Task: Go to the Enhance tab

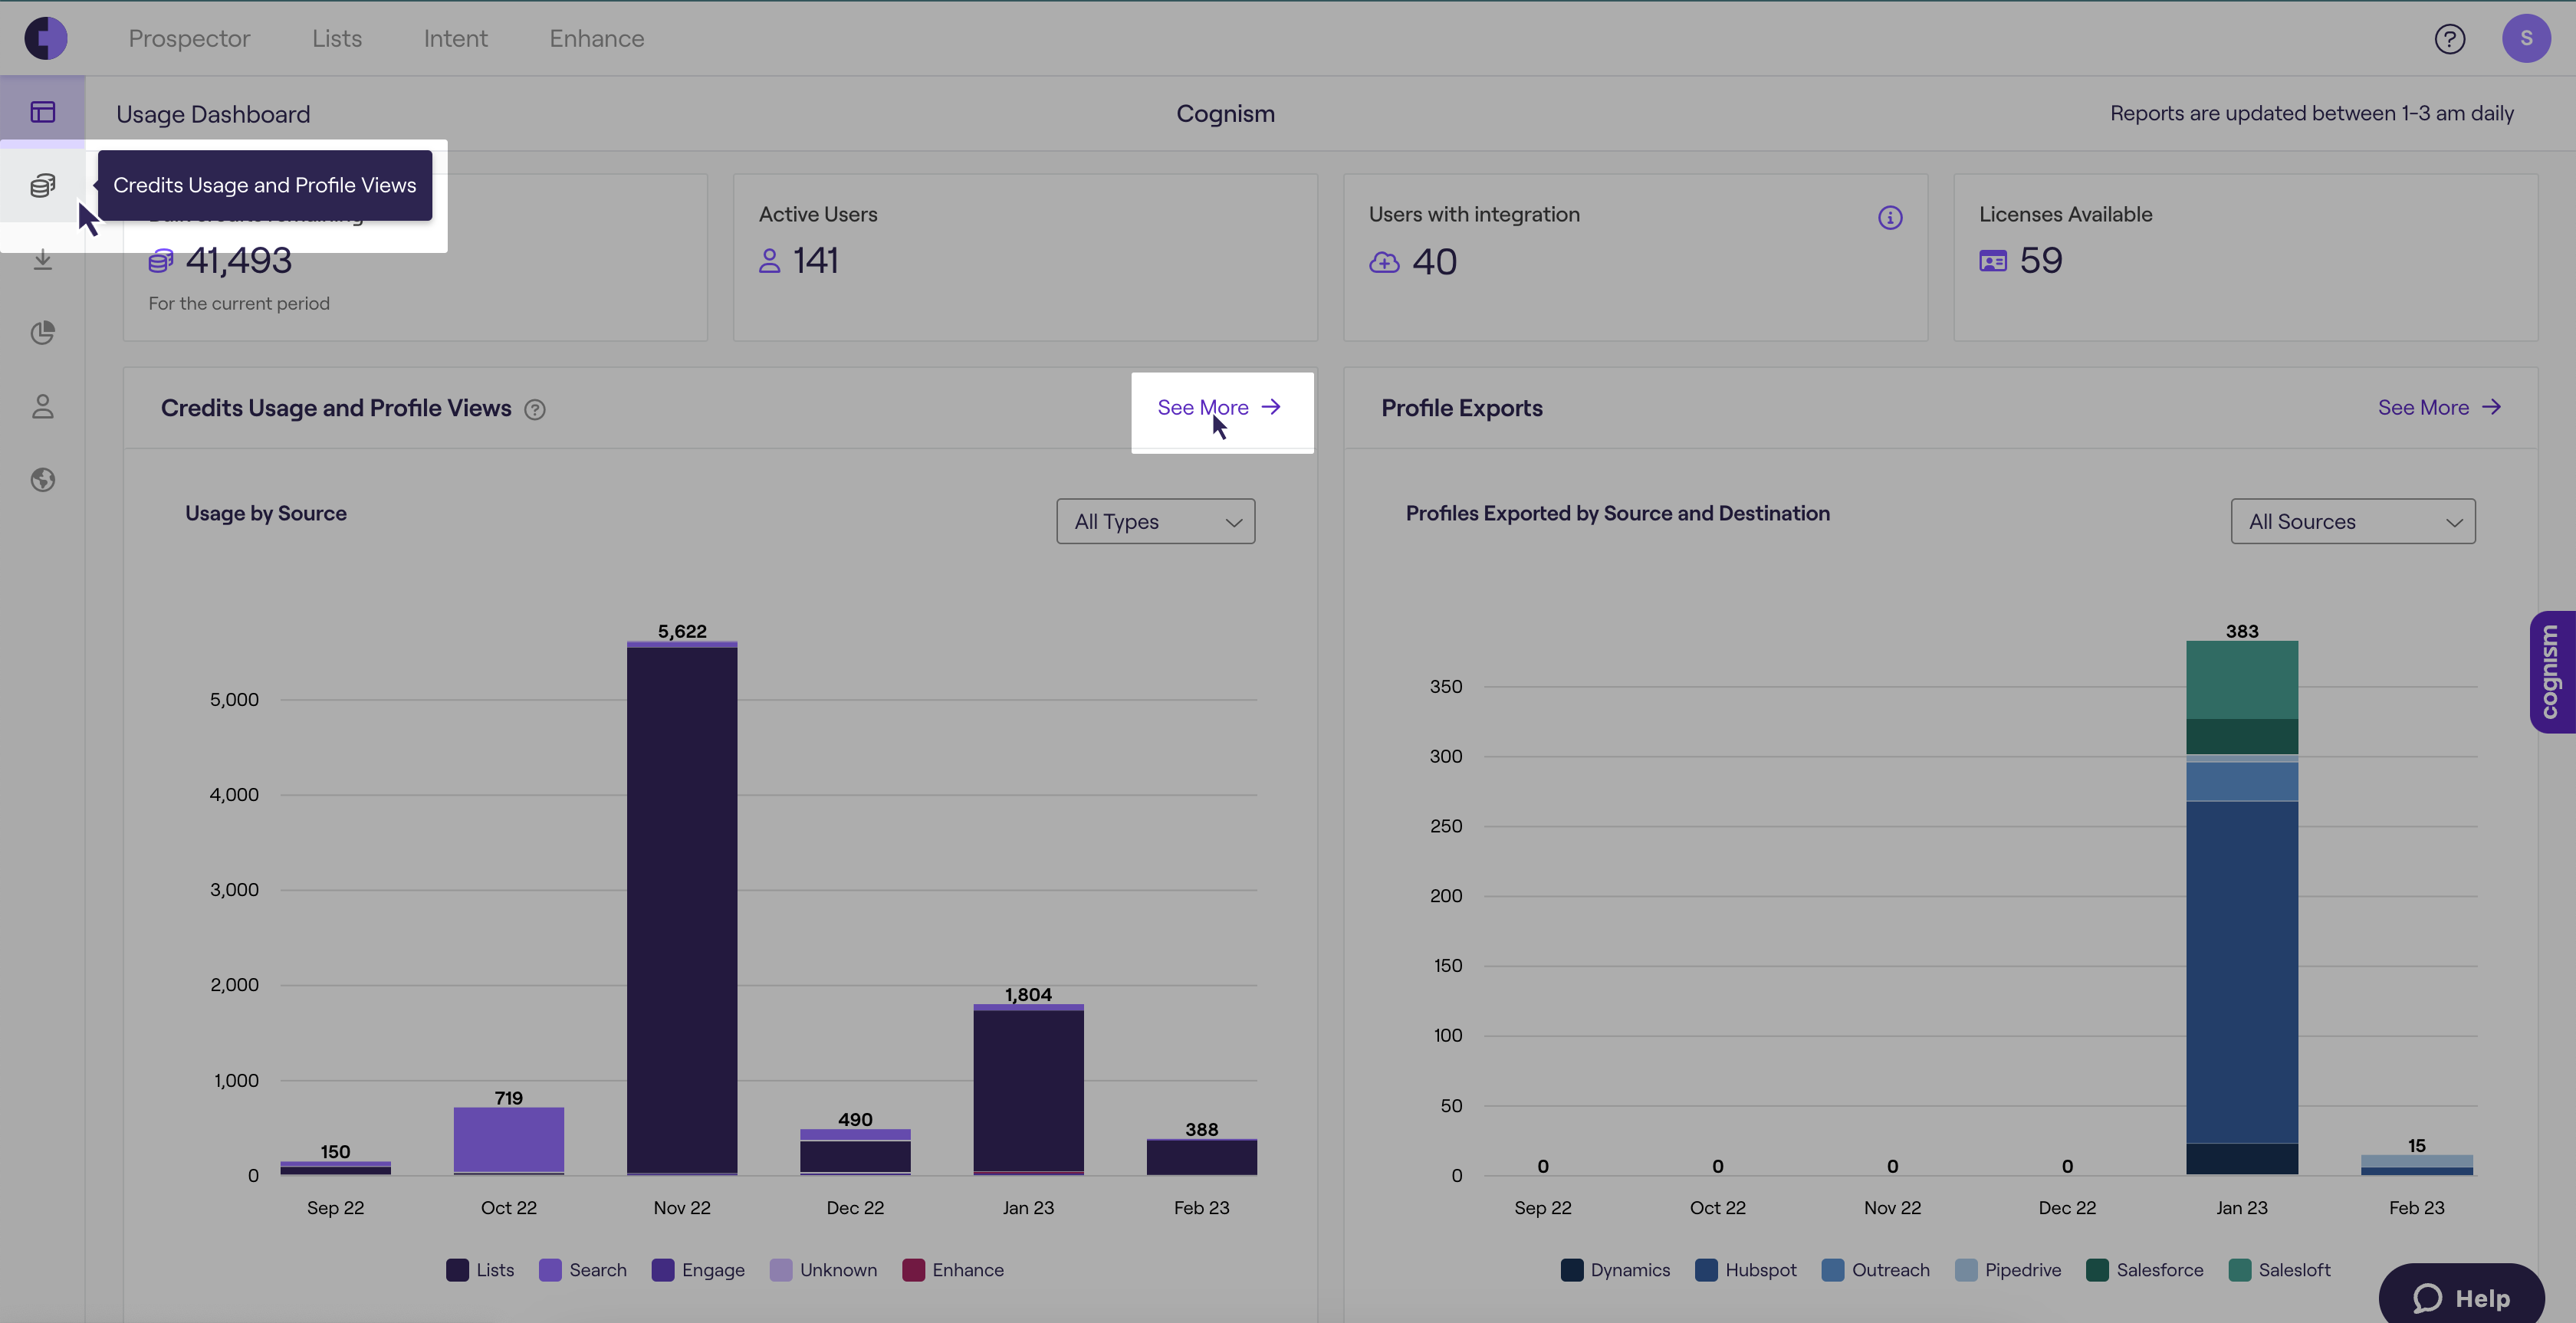Action: tap(597, 38)
